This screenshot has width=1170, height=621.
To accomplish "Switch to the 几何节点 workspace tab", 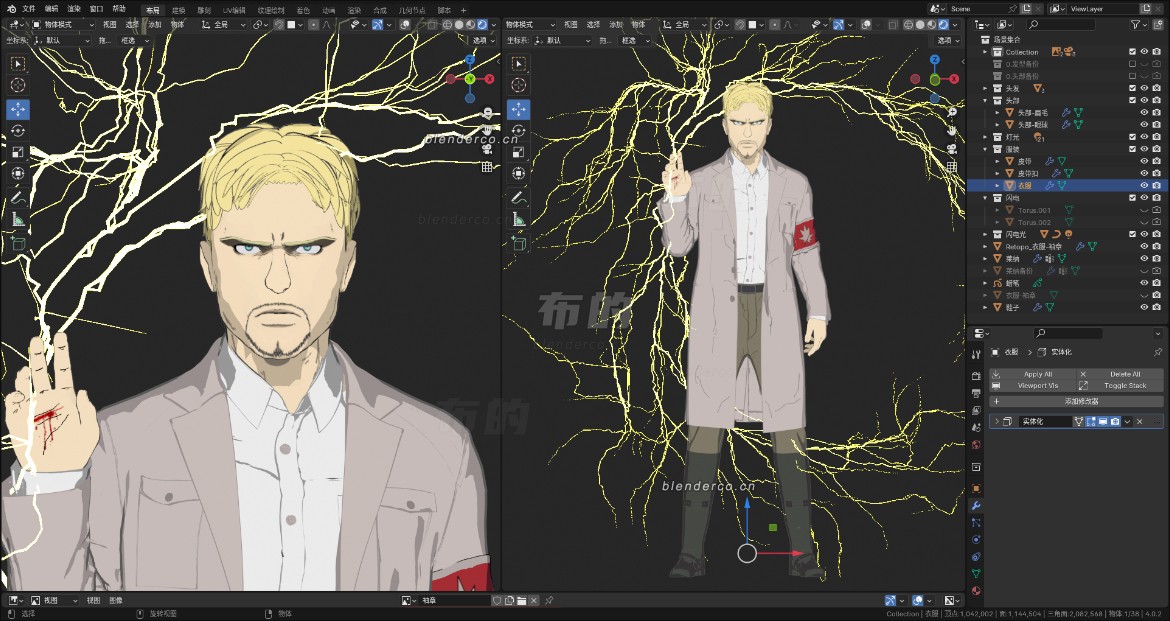I will pyautogui.click(x=412, y=10).
